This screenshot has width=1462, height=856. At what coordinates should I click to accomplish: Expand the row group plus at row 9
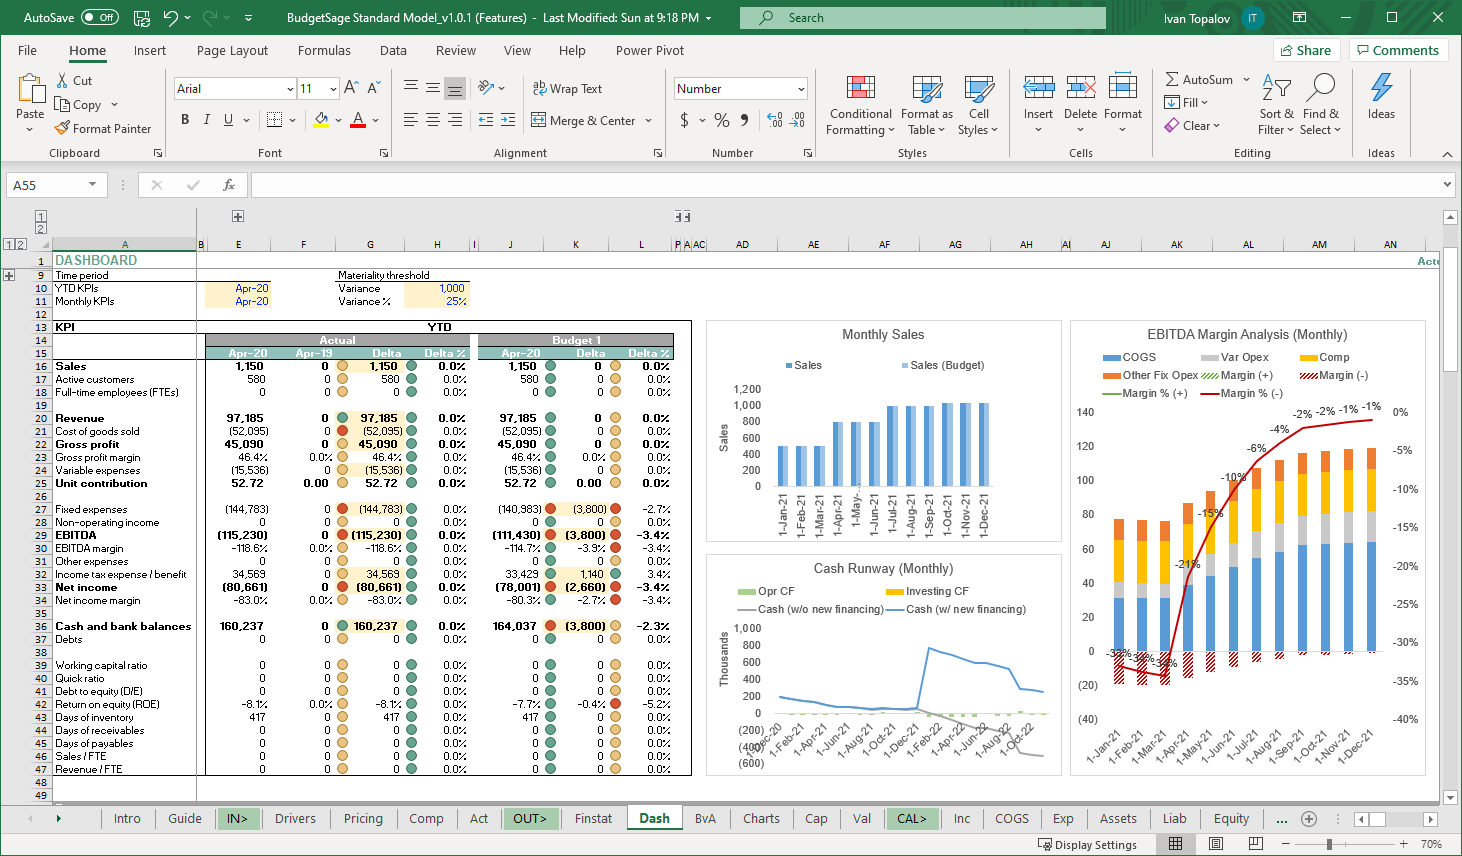click(x=10, y=275)
